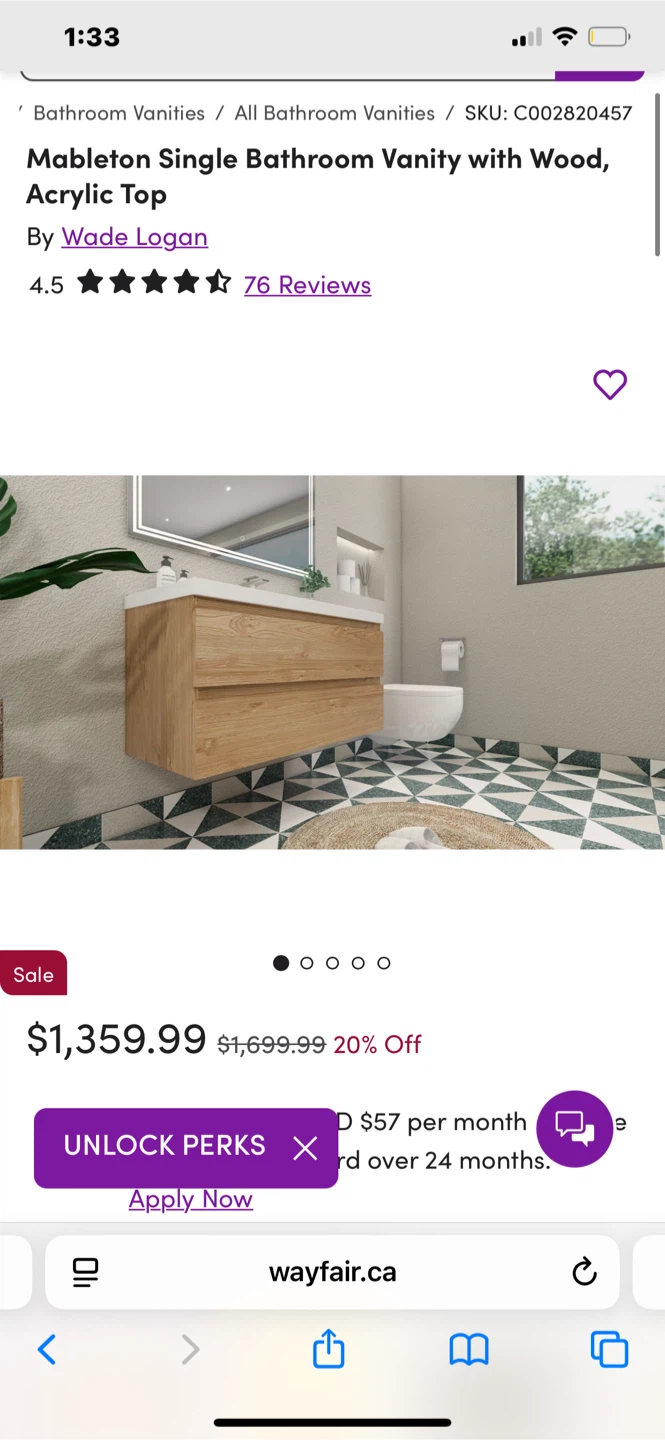Open page reader menu icon in address bar
Screen dimensions: 665x1440
(x=86, y=1272)
